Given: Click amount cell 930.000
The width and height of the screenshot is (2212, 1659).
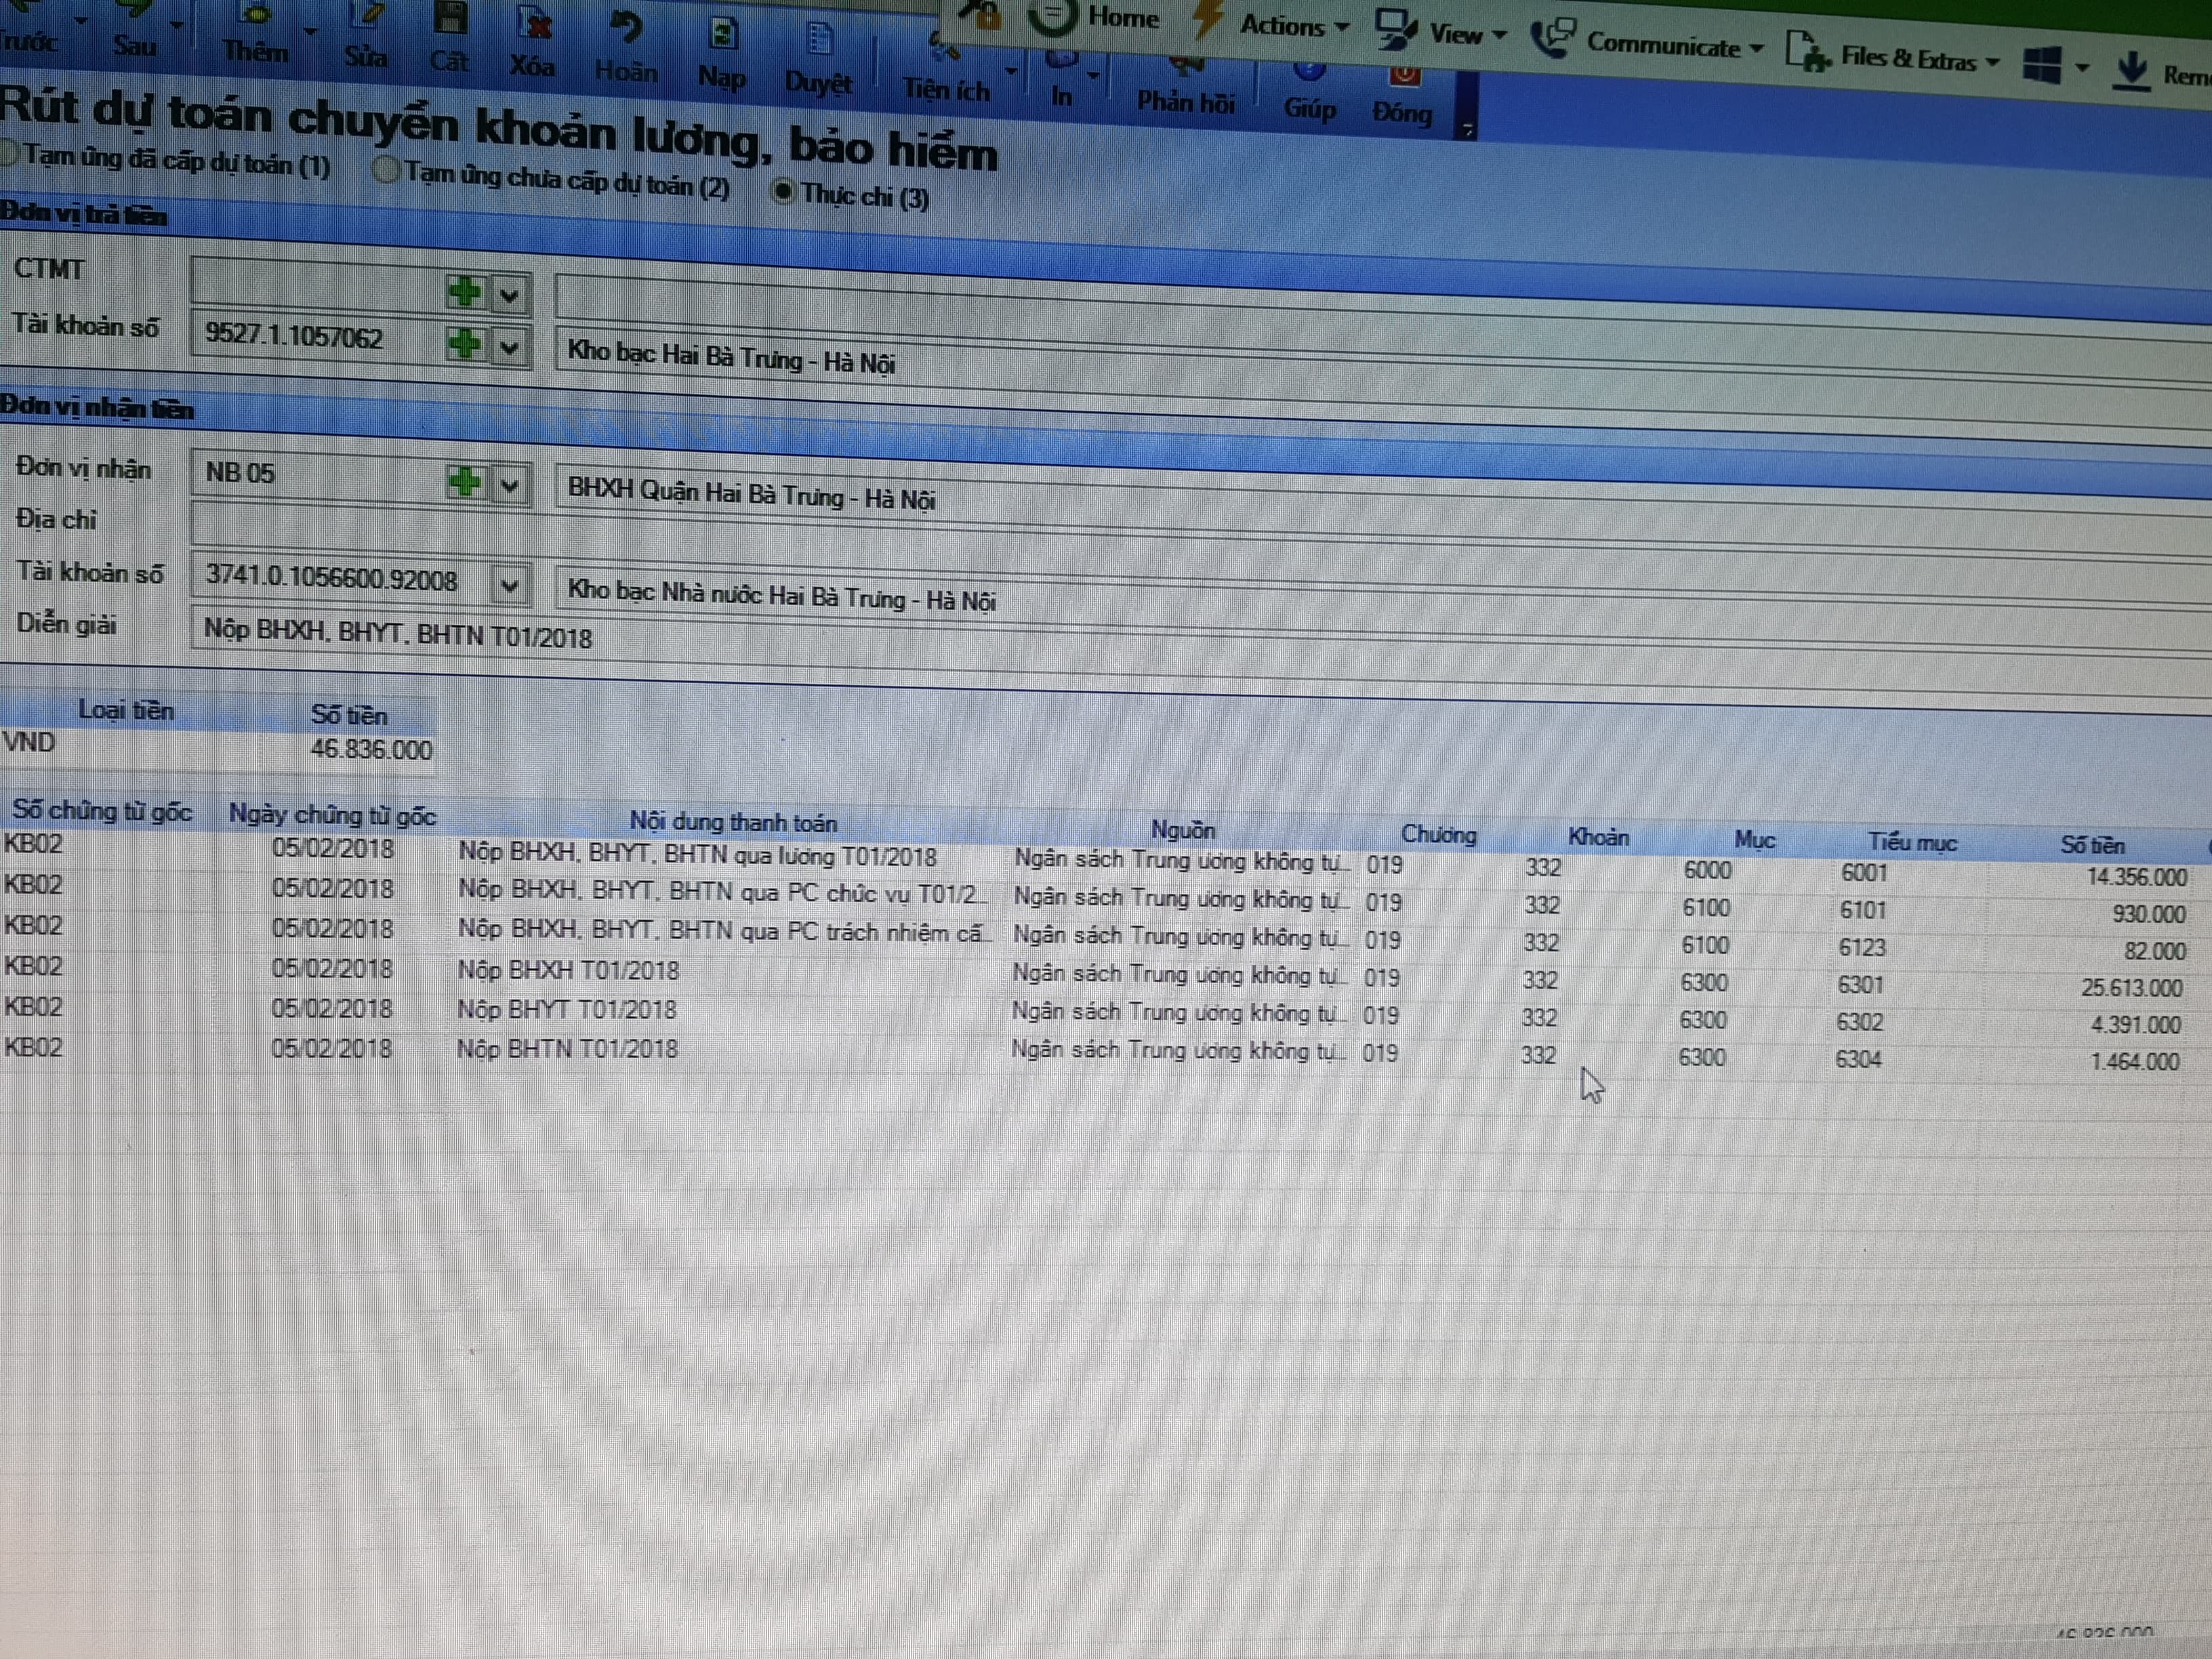Looking at the screenshot, I should coord(2148,914).
